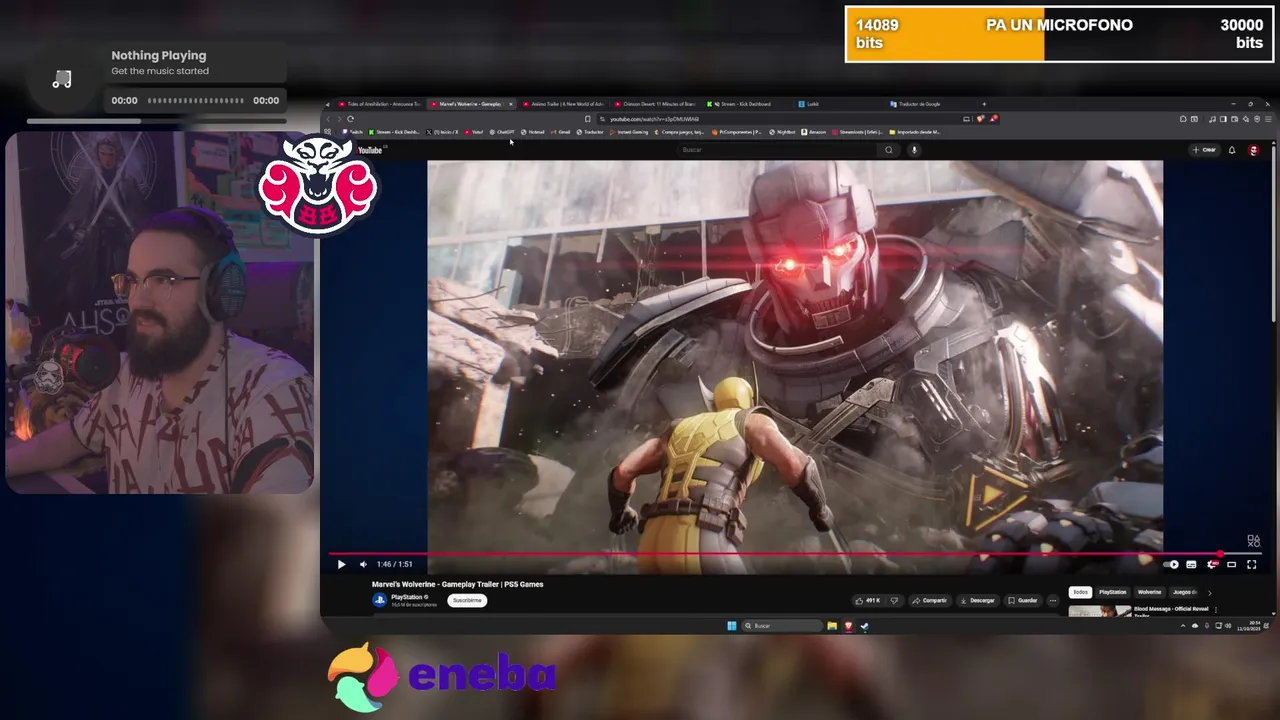Toggle YouTube autoplay switch

(x=1172, y=564)
